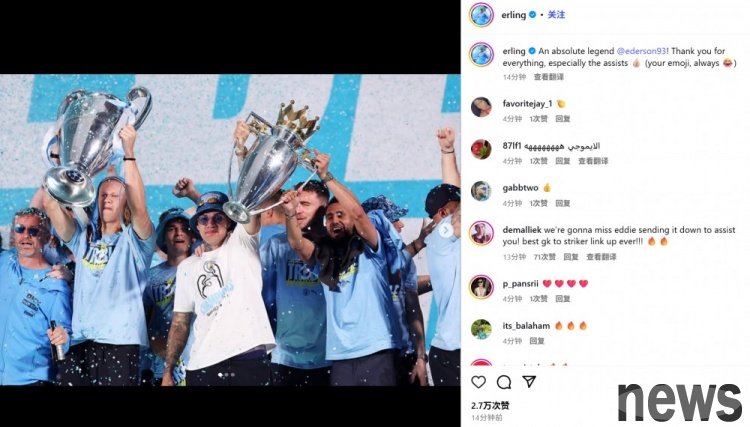Reply to its_balaham's comment
The height and width of the screenshot is (427, 750).
tap(537, 341)
